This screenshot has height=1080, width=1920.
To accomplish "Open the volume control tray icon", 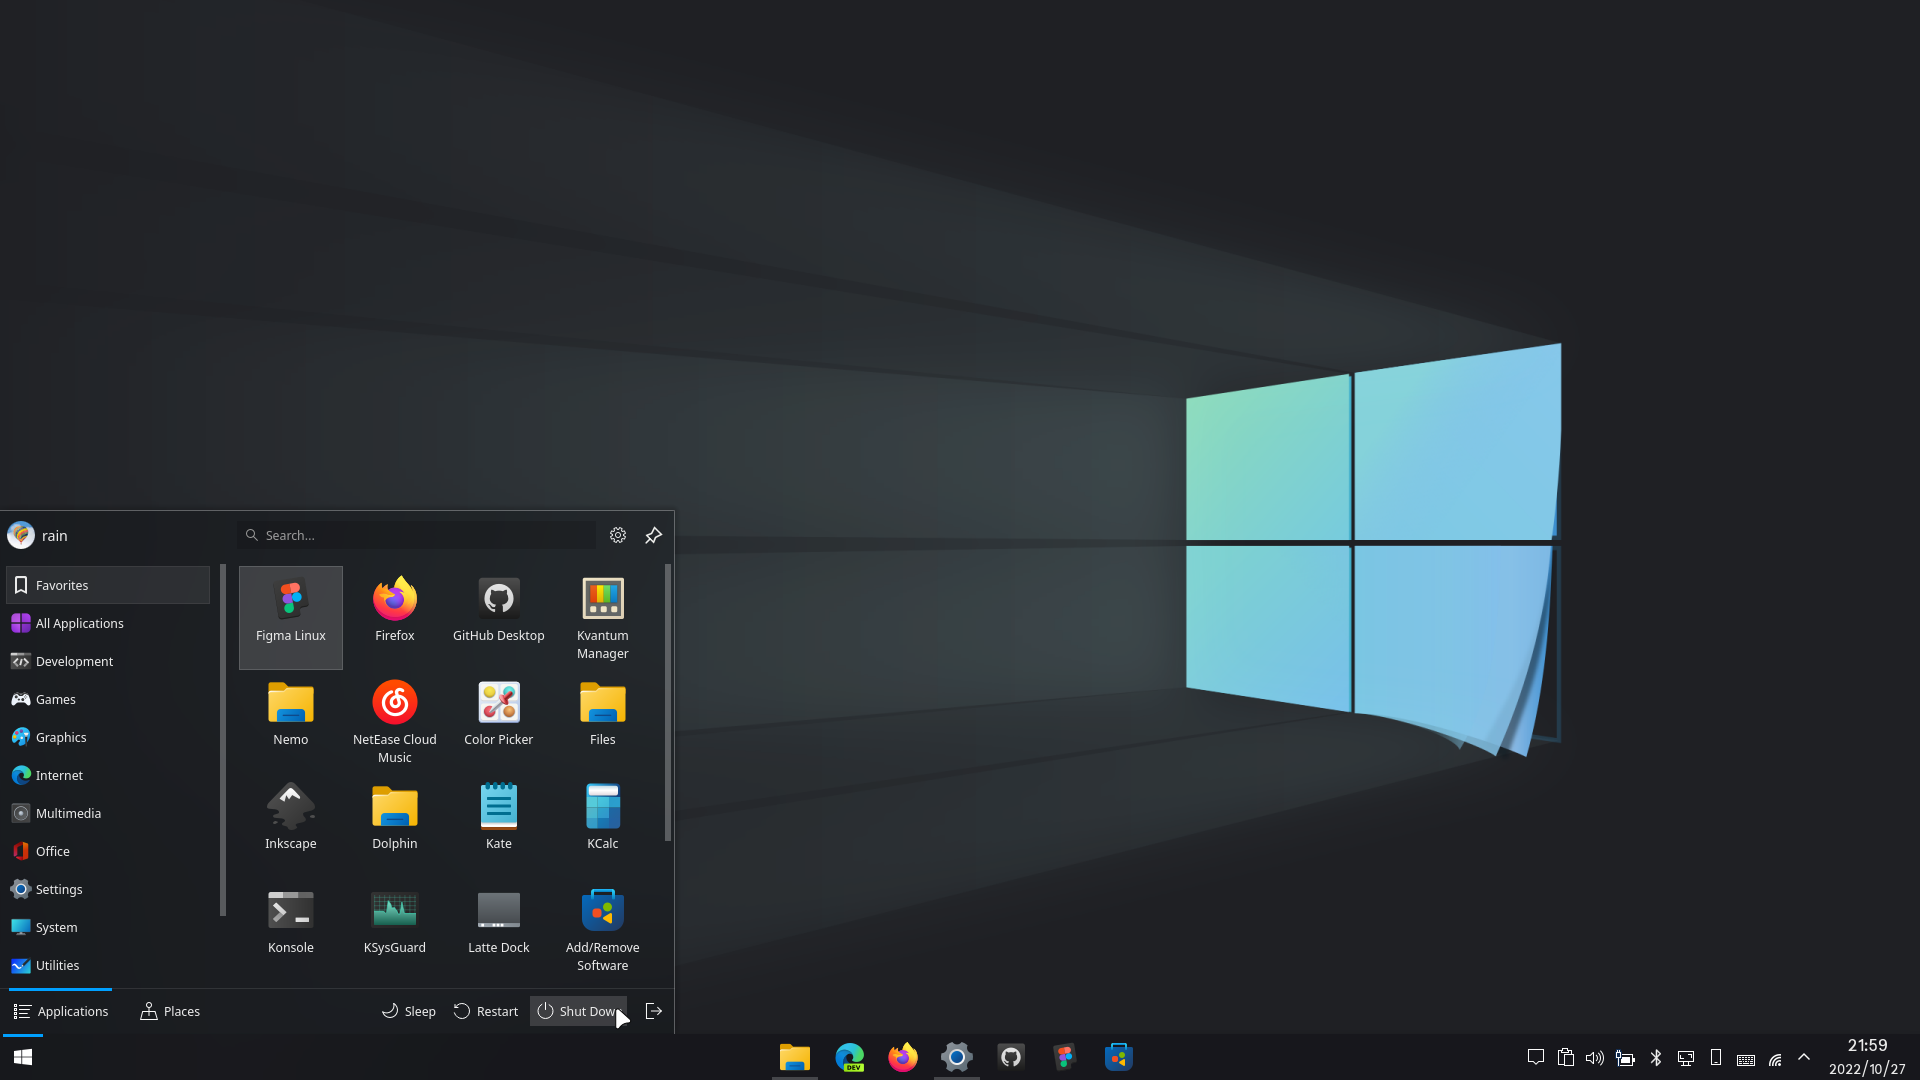I will 1595,1057.
